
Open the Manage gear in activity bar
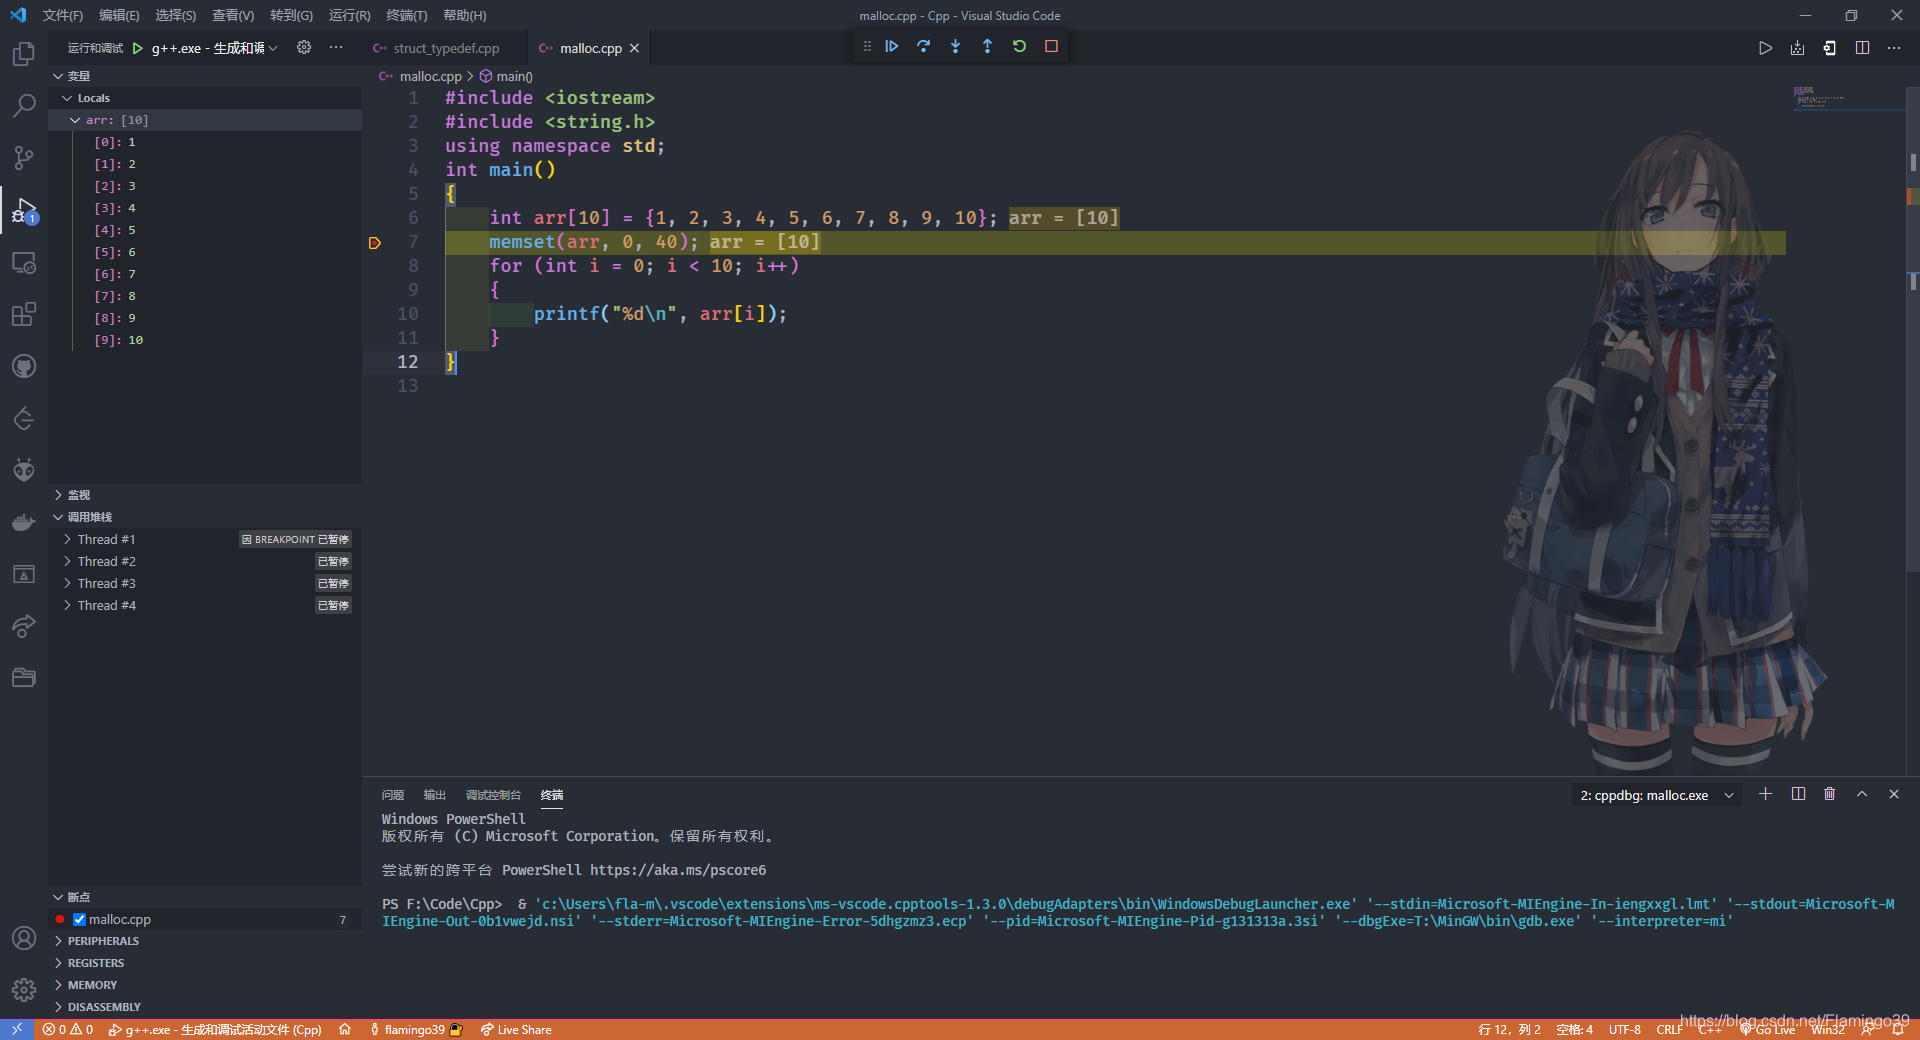(24, 990)
